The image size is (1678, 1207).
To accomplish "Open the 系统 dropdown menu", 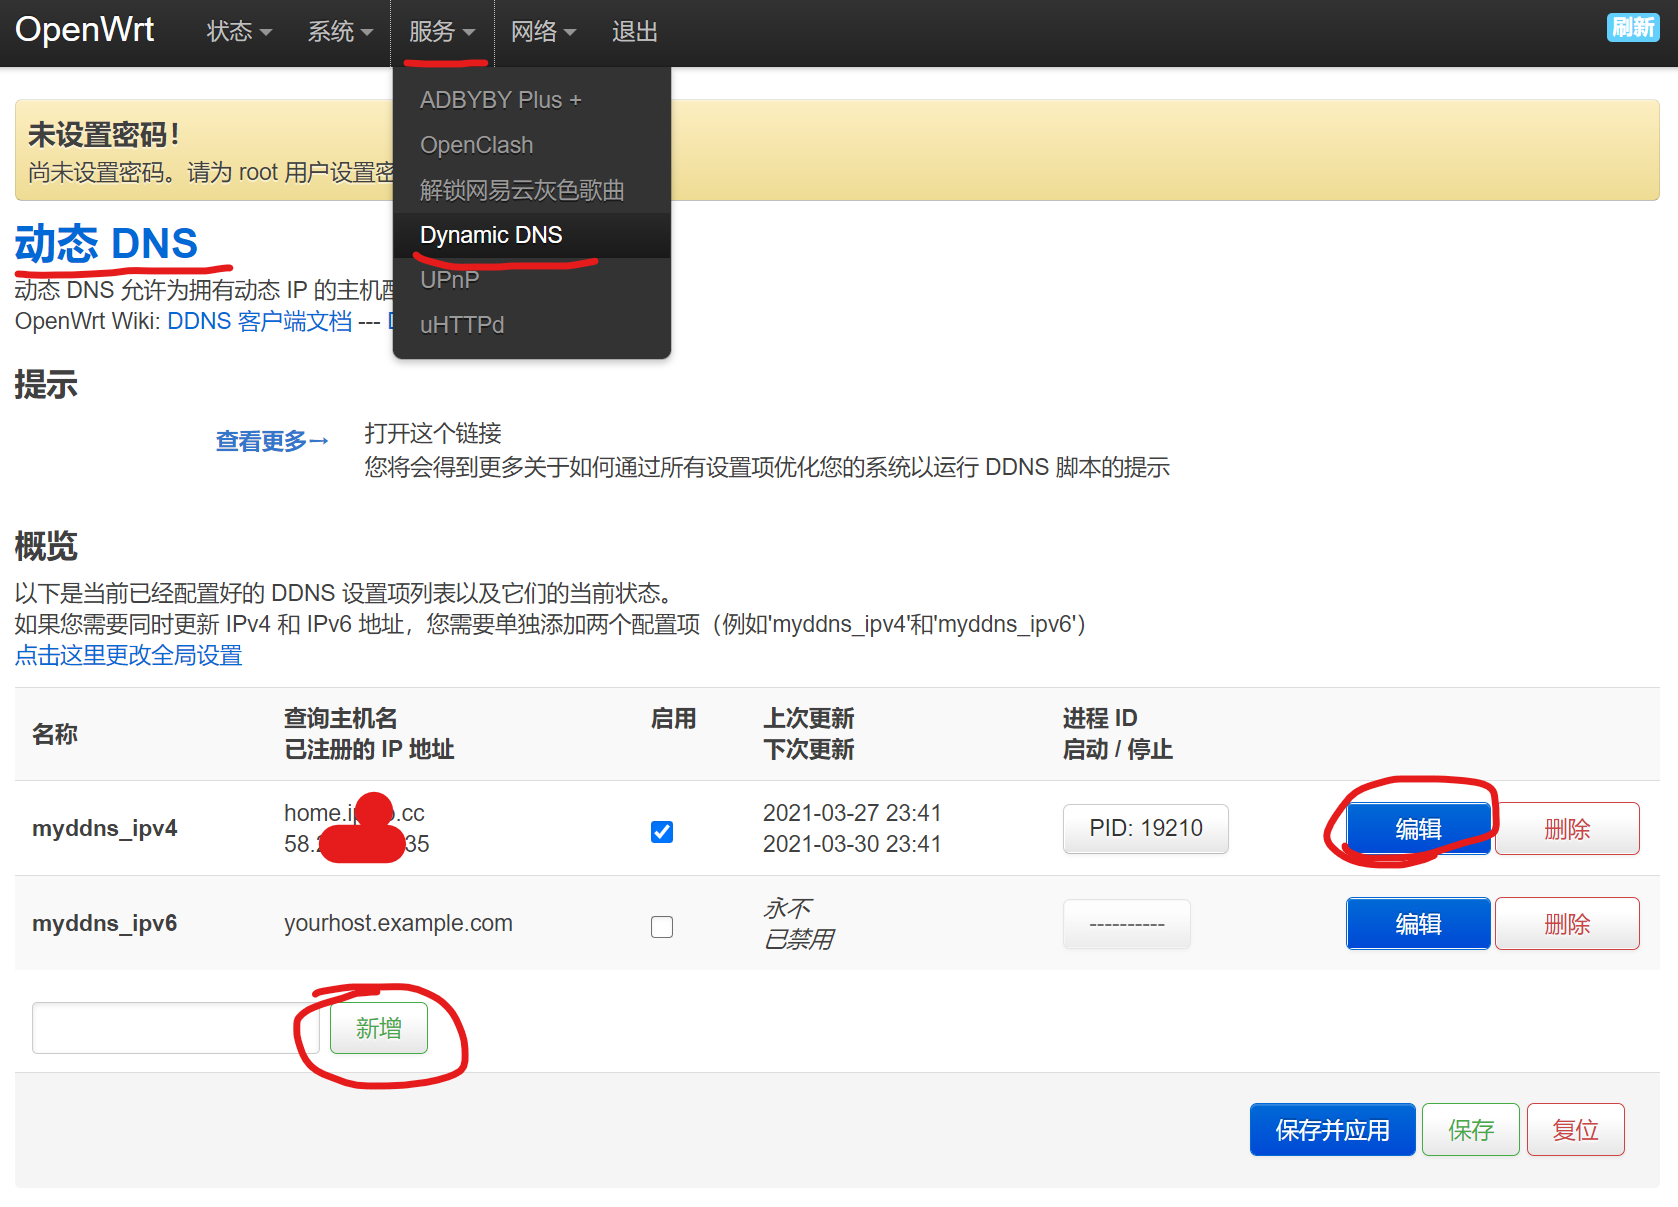I will point(340,32).
